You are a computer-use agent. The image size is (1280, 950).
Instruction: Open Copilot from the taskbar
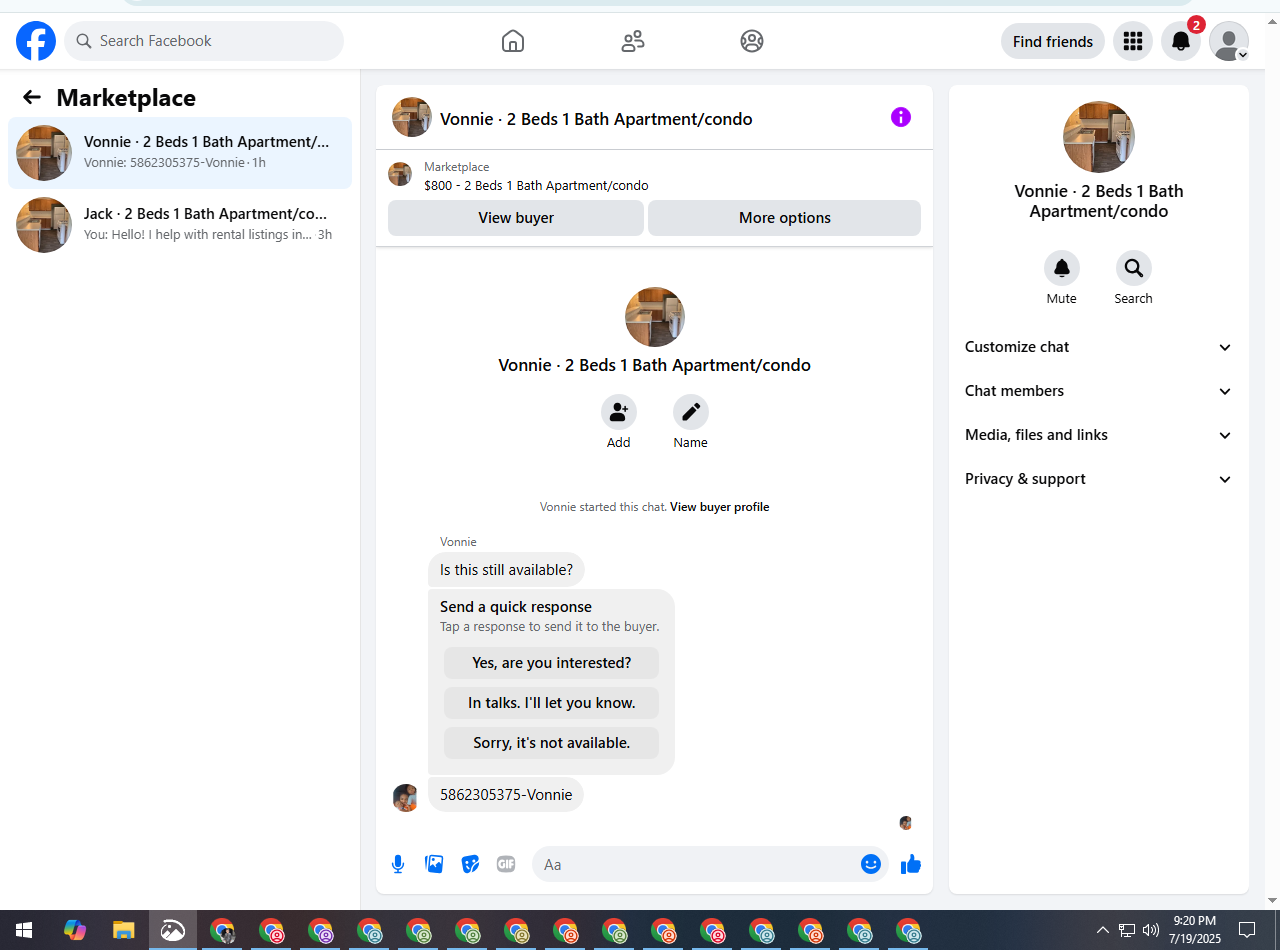75,930
